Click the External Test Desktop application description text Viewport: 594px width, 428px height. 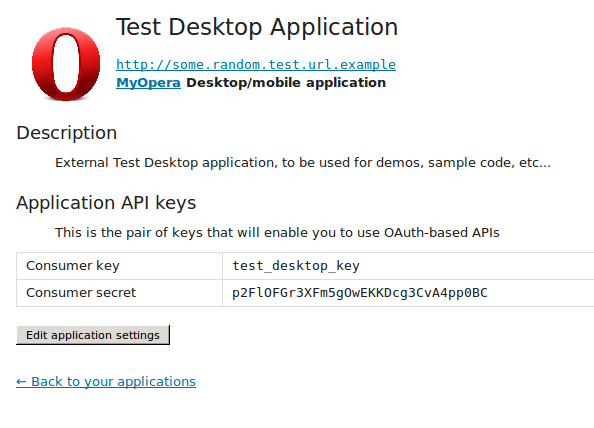303,162
